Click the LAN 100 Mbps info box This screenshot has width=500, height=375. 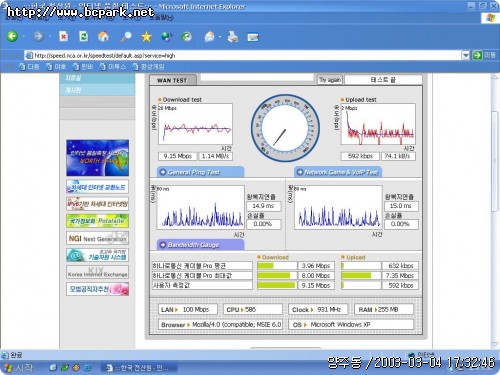pyautogui.click(x=188, y=310)
